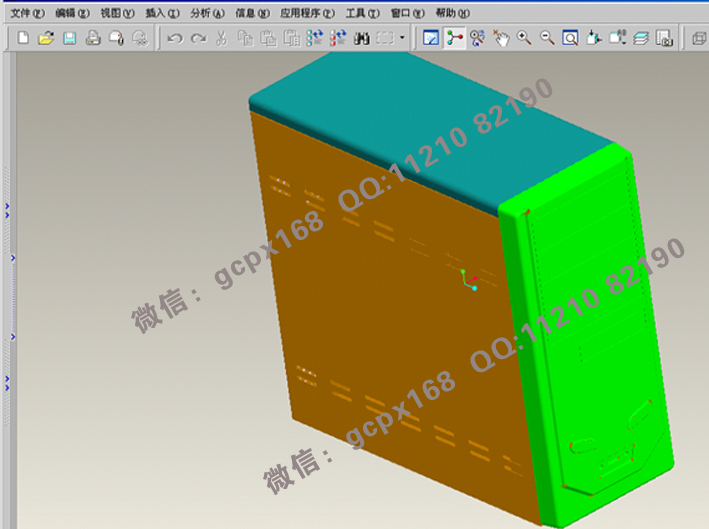
Task: Select the teal top cover of the model
Action: (x=430, y=120)
